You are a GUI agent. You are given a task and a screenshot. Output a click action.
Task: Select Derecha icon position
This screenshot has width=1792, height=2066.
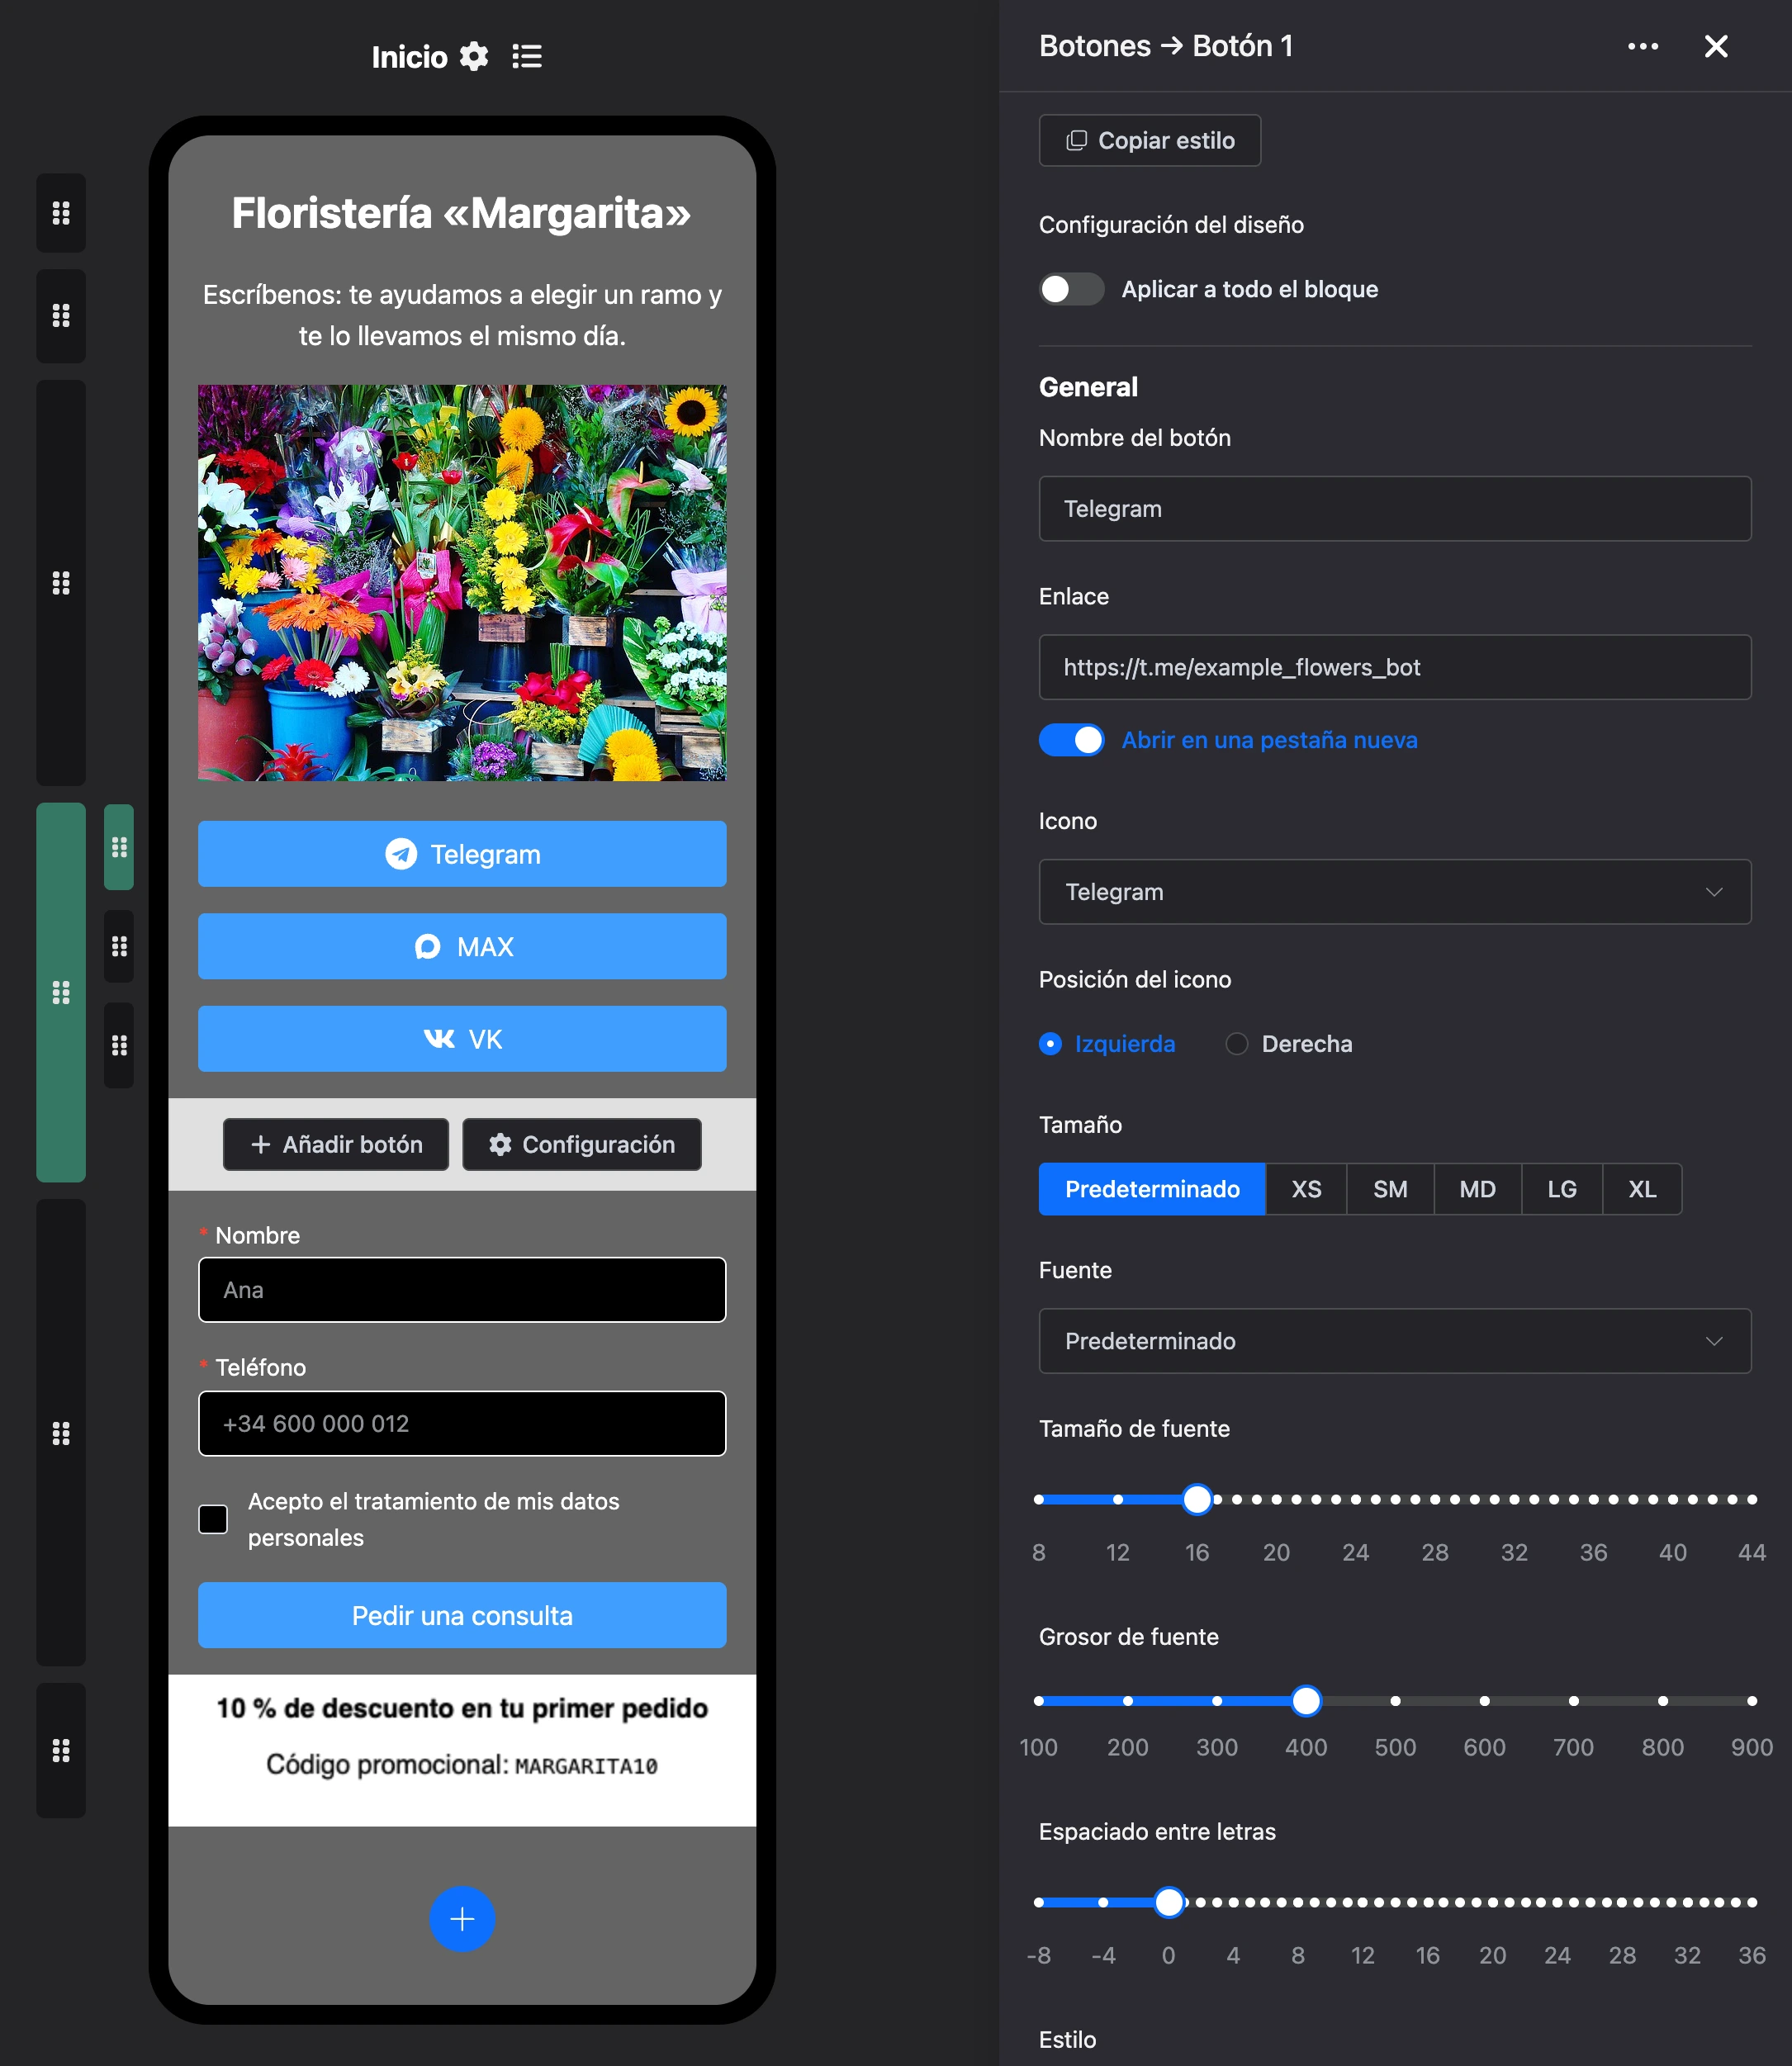point(1237,1044)
